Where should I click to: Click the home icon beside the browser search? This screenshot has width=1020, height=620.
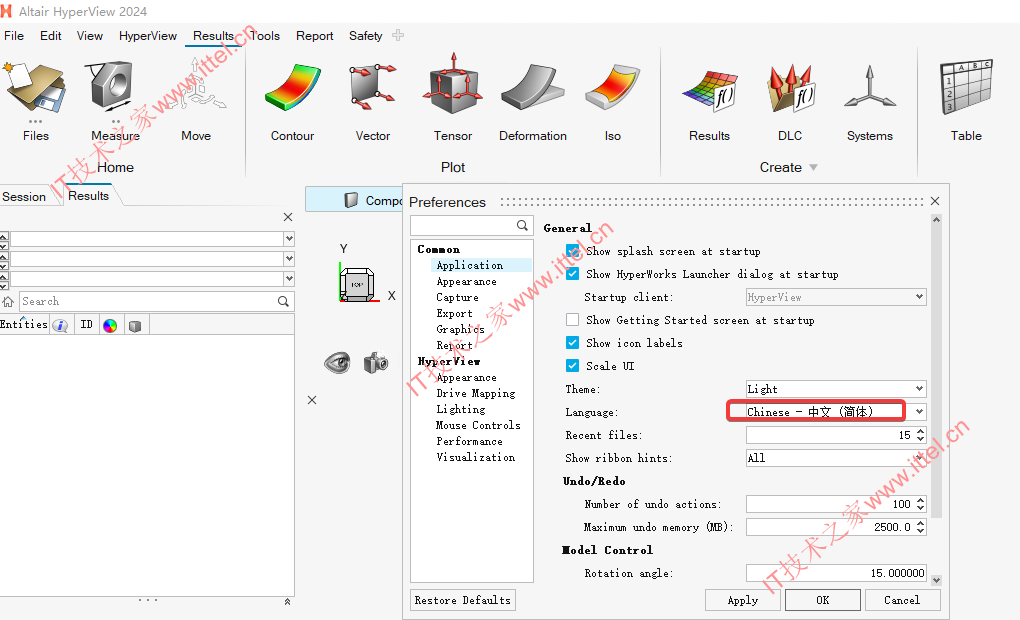coord(8,301)
